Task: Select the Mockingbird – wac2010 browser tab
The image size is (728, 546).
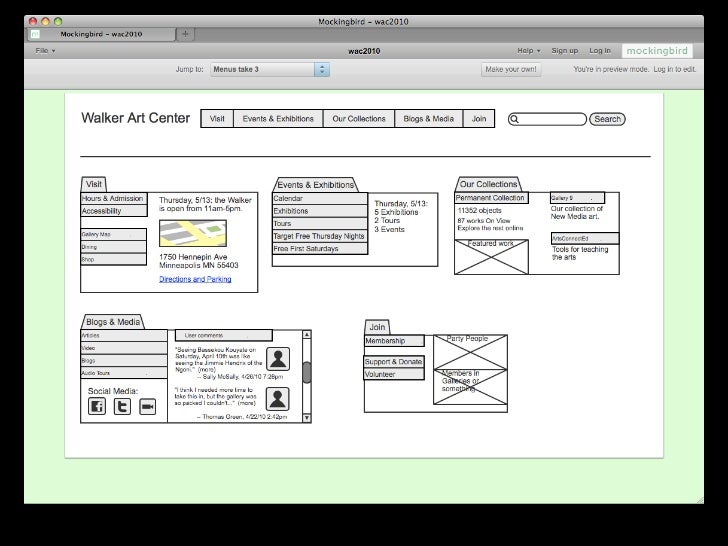Action: [x=101, y=34]
